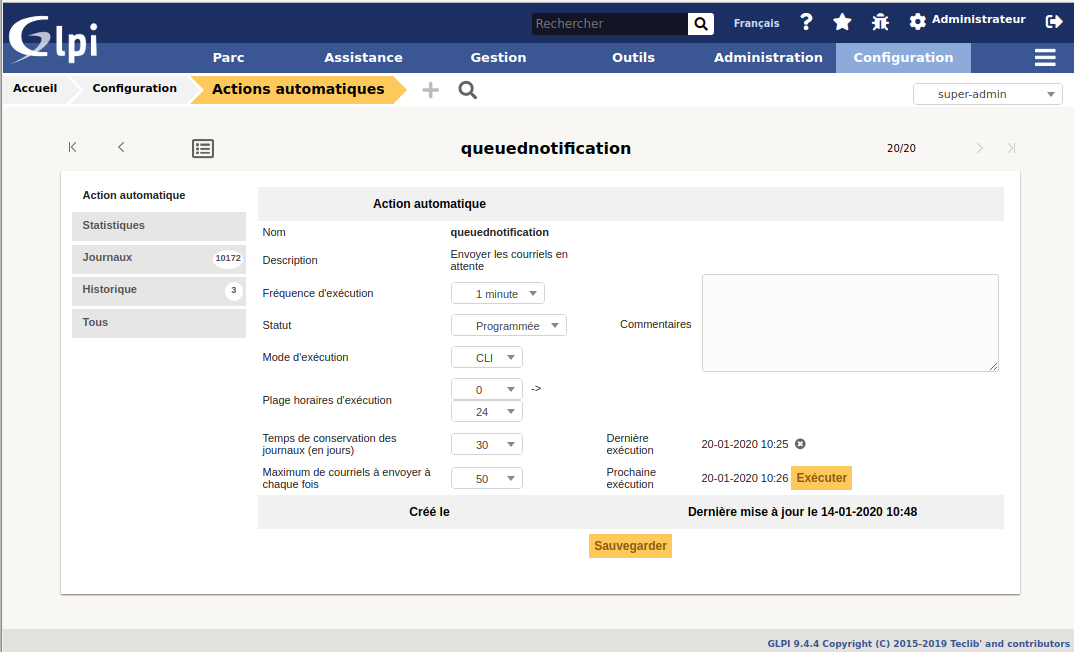This screenshot has width=1074, height=652.
Task: Open the Administration menu
Action: (x=767, y=57)
